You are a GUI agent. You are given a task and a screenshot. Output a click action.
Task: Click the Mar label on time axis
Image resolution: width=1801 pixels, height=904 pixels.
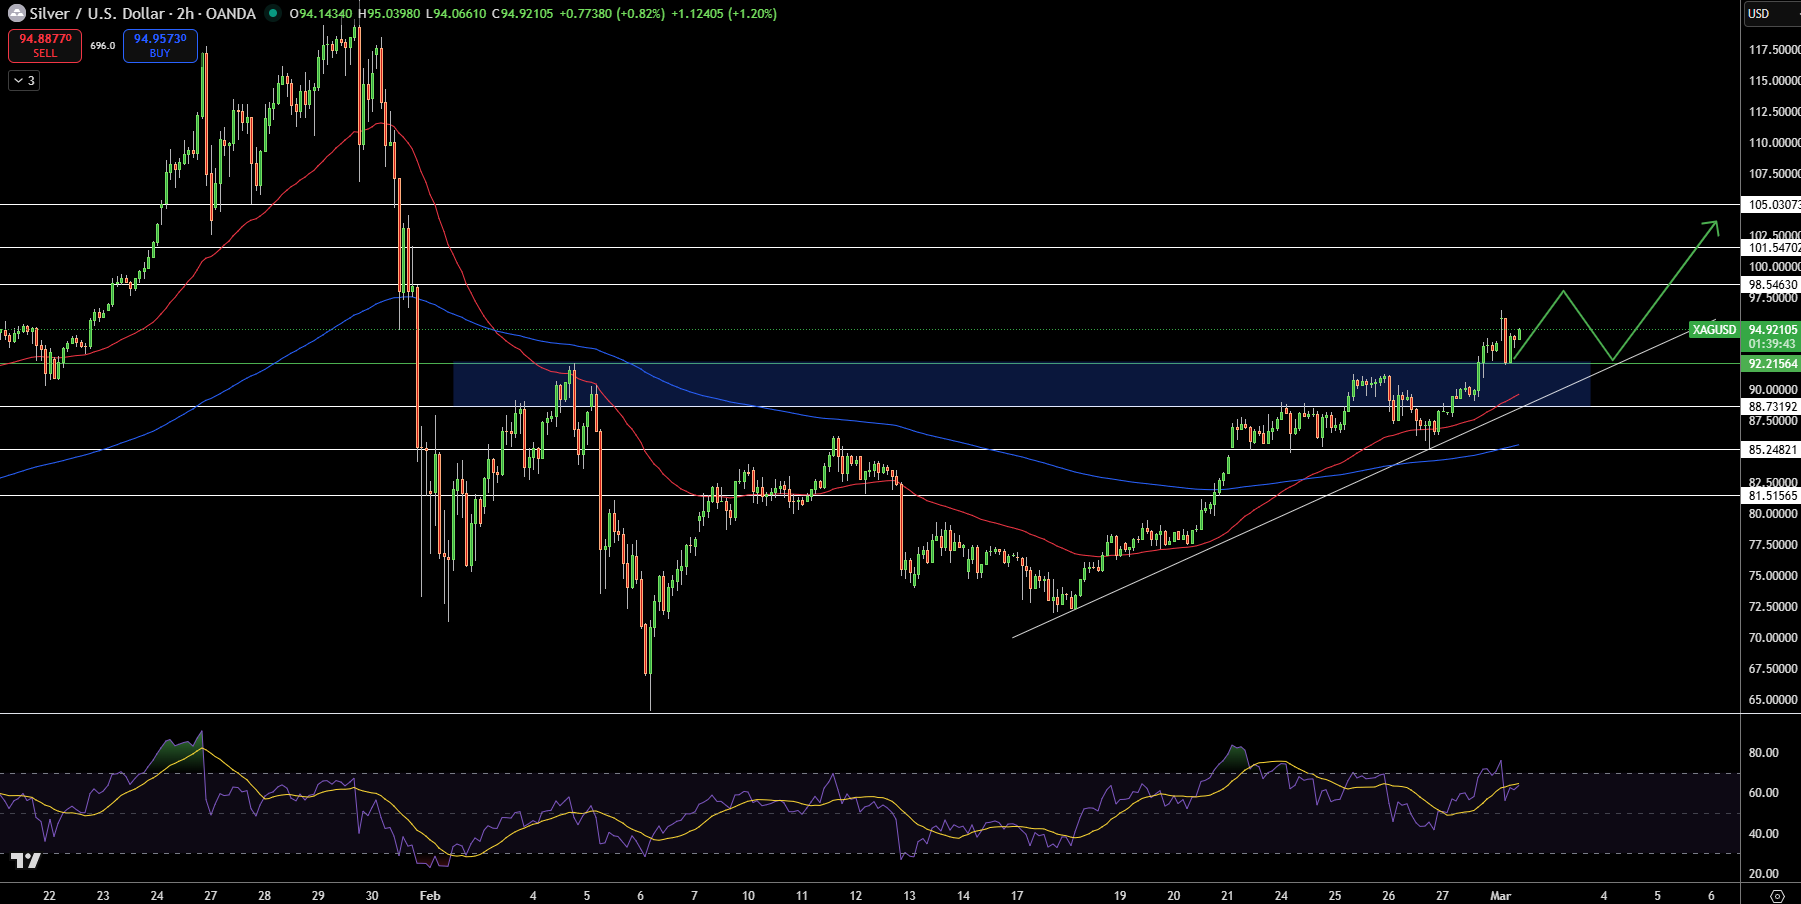click(x=1500, y=896)
